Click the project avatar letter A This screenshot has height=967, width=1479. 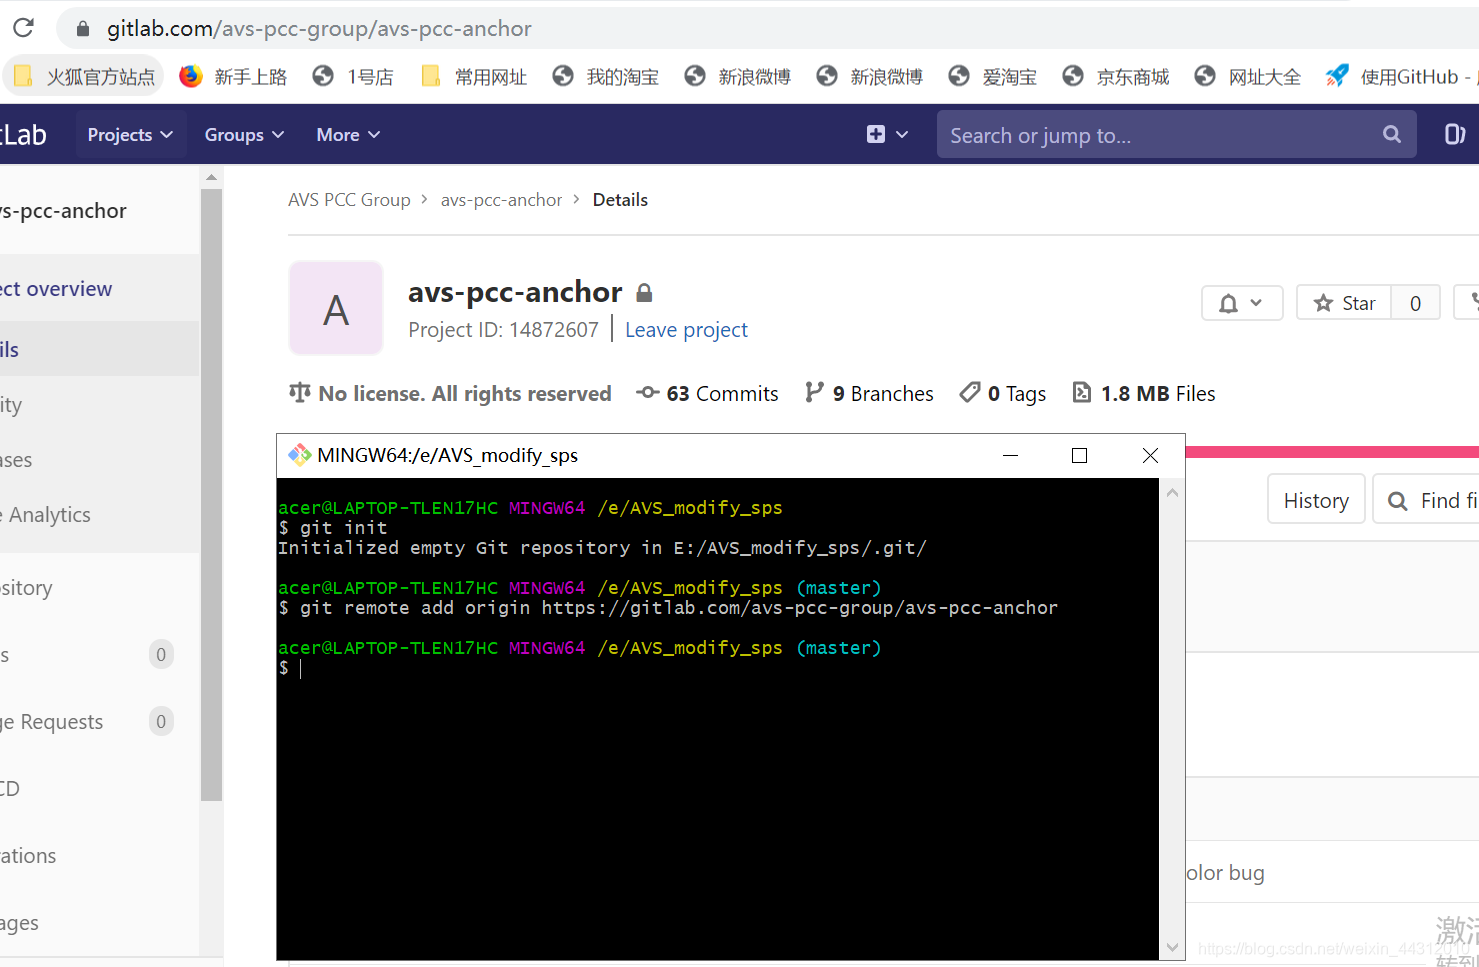click(336, 308)
